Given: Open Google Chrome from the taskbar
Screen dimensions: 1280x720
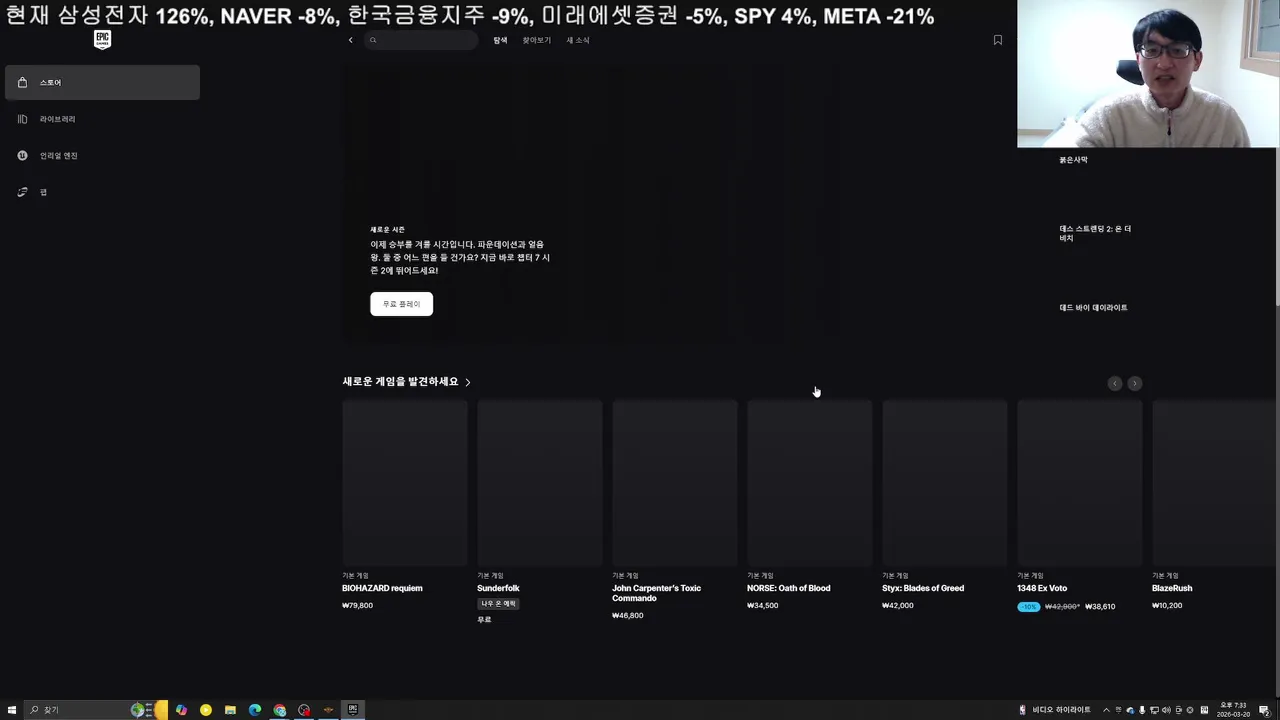Looking at the screenshot, I should click(x=280, y=710).
